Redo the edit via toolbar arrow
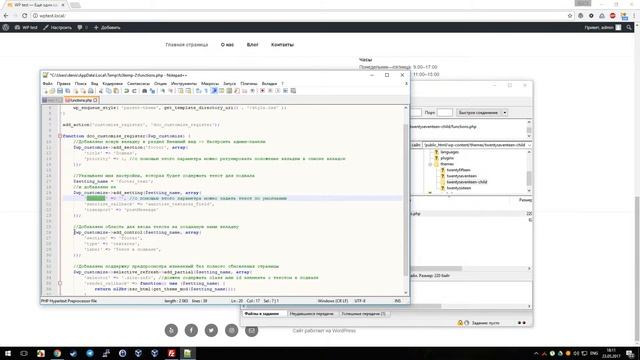 135,91
